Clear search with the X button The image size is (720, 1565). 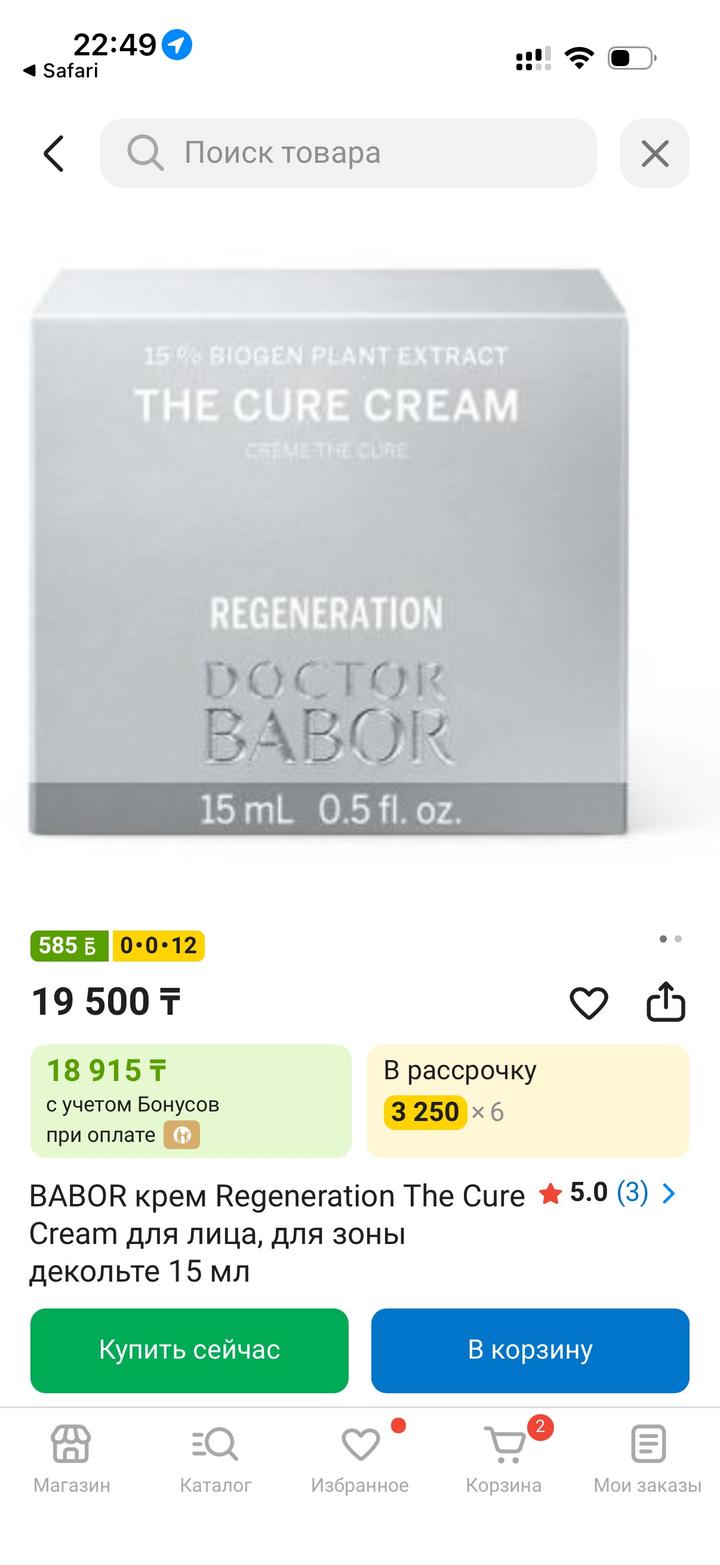655,154
